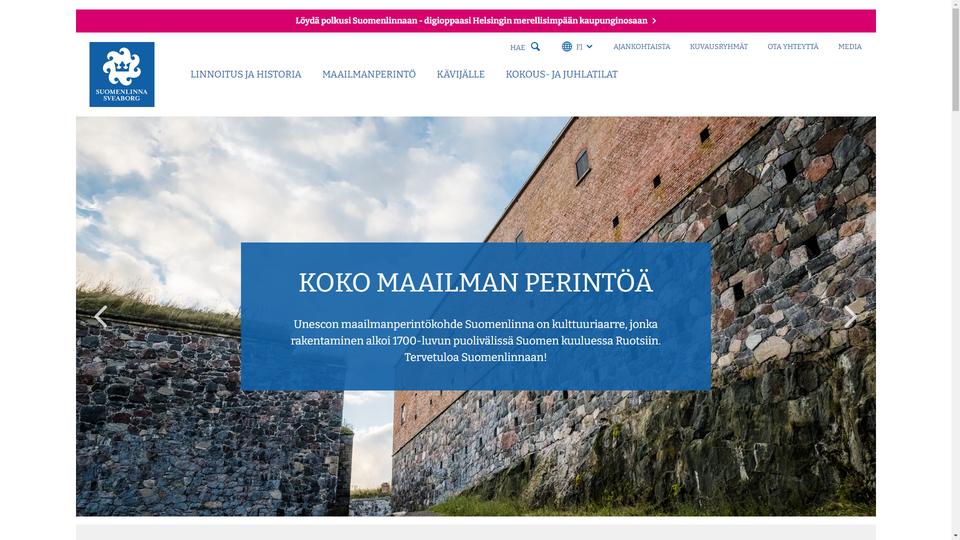Go to next slide with right arrow

(850, 317)
